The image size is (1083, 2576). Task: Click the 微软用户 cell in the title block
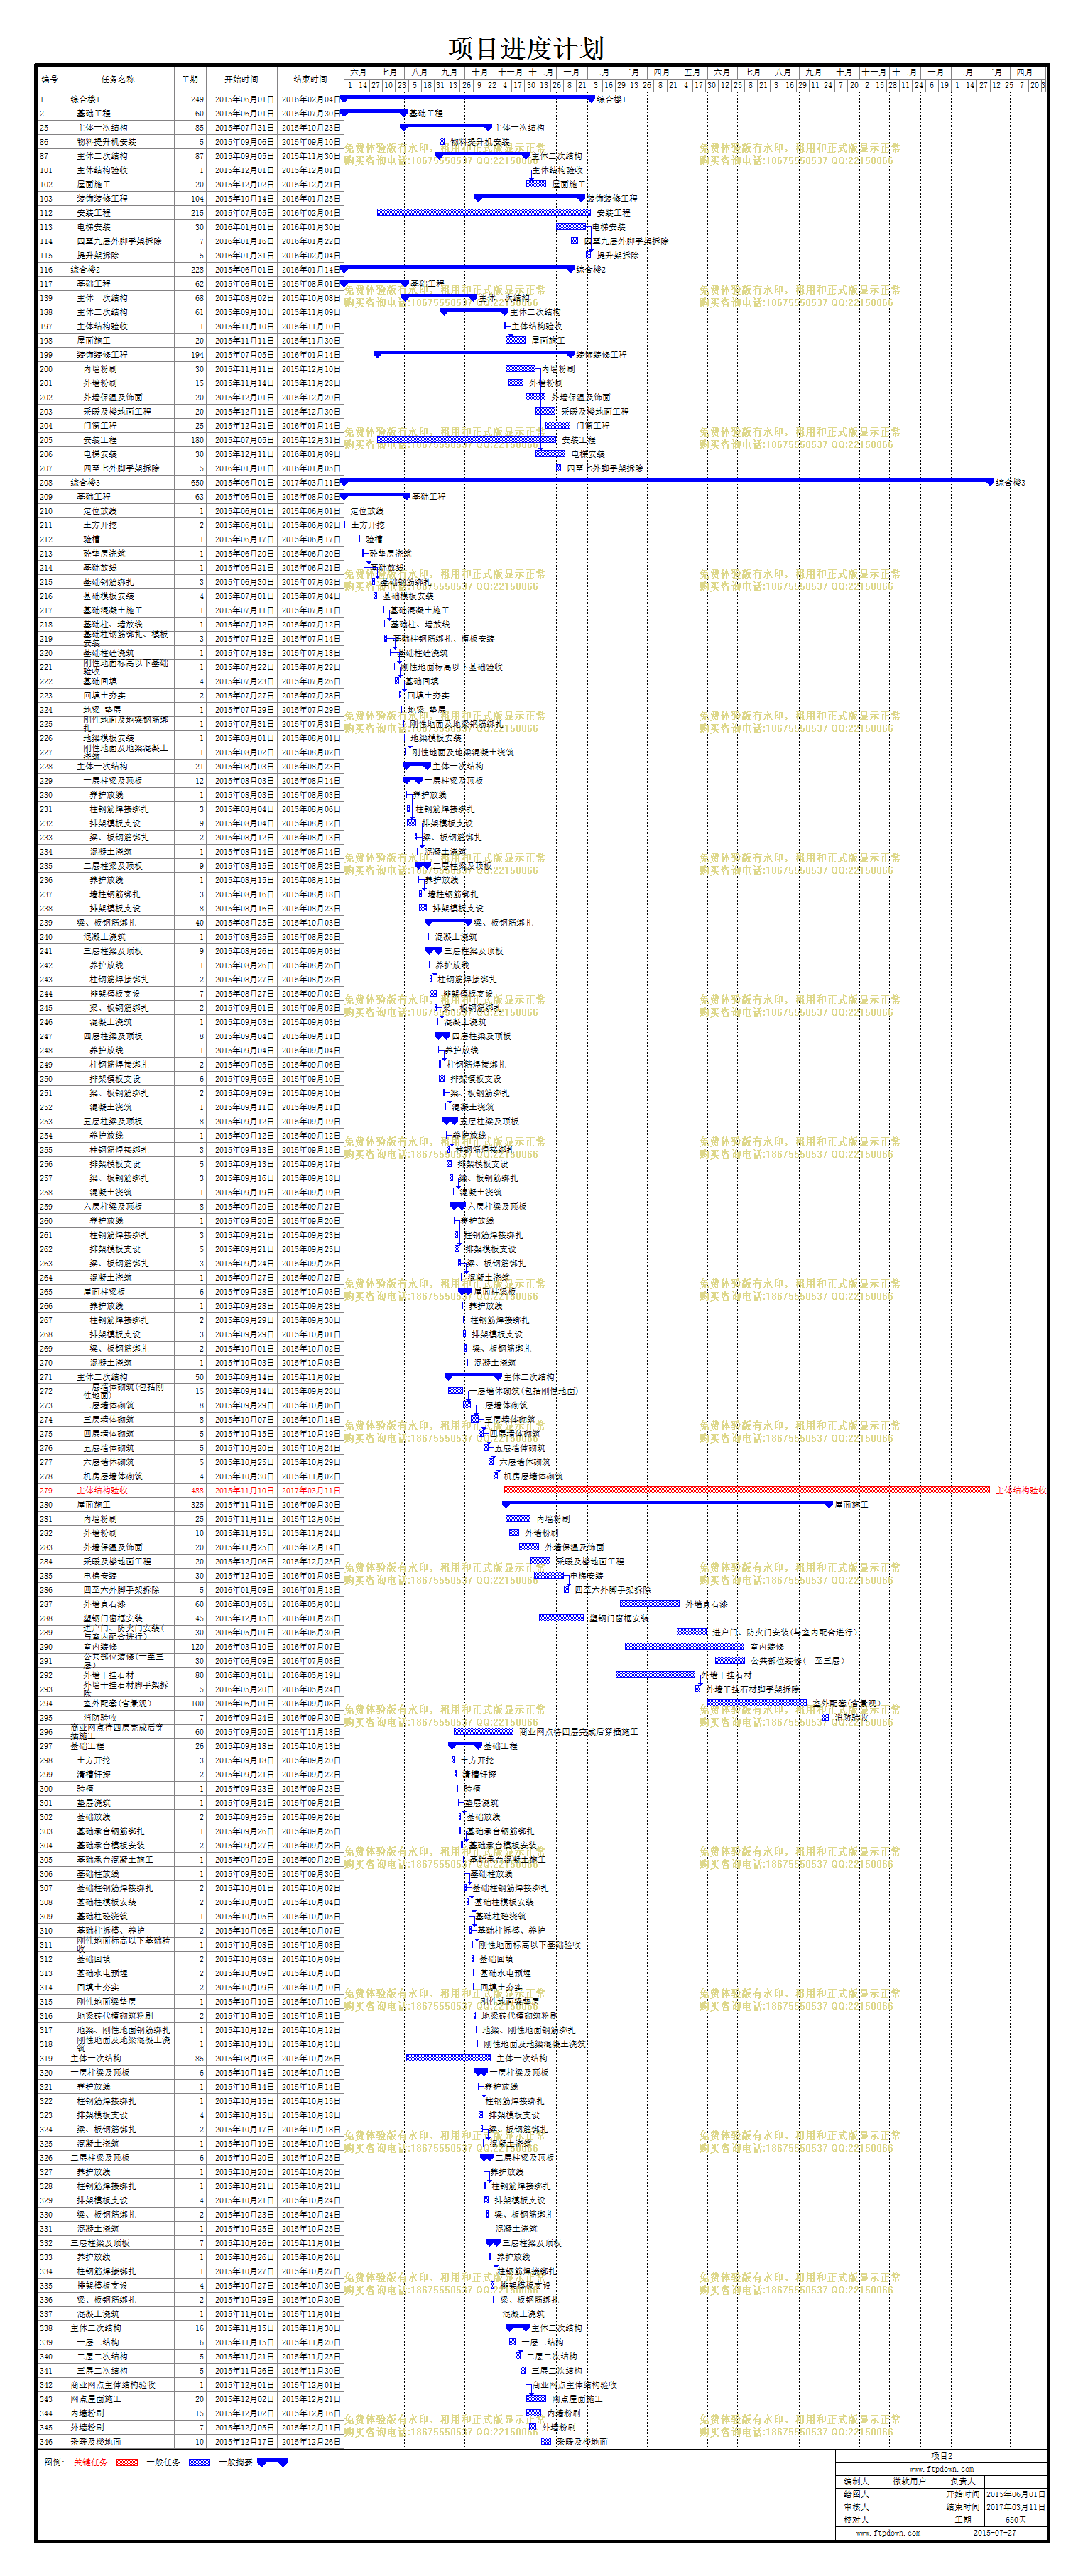pos(909,2481)
